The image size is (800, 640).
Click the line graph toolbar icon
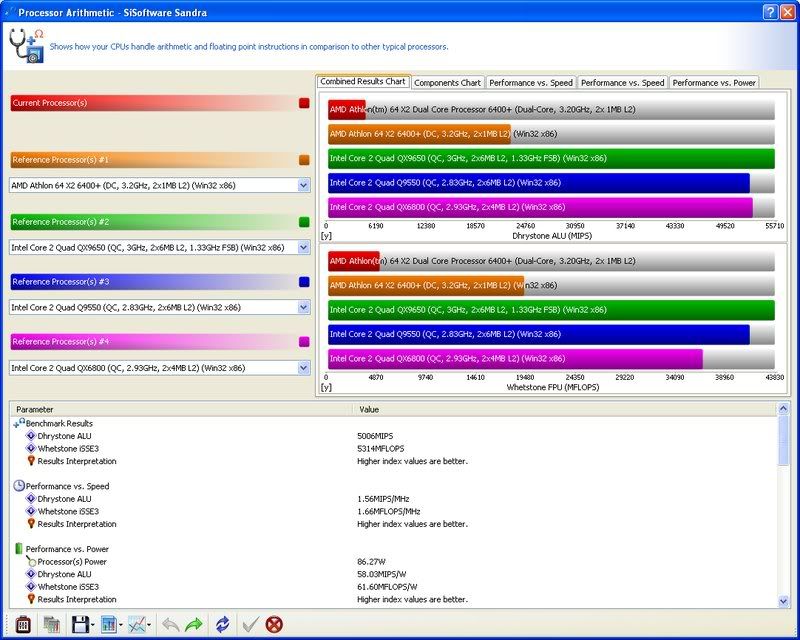137,625
